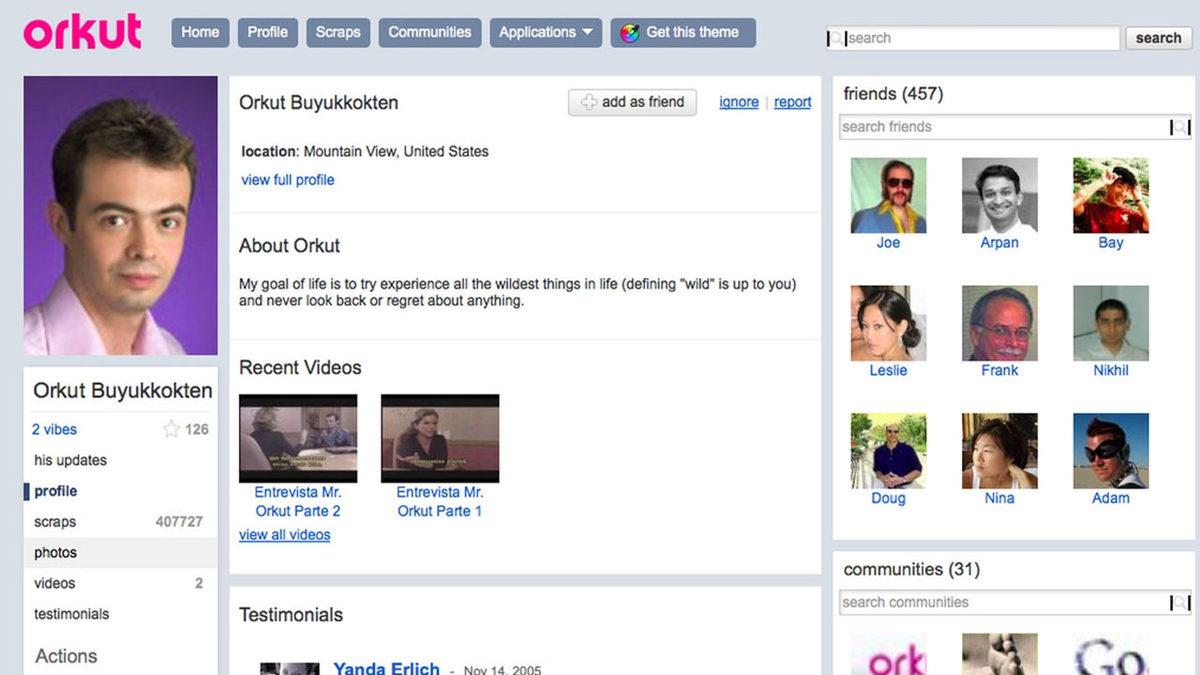Viewport: 1200px width, 675px height.
Task: Click the Orkut logo
Action: point(82,31)
